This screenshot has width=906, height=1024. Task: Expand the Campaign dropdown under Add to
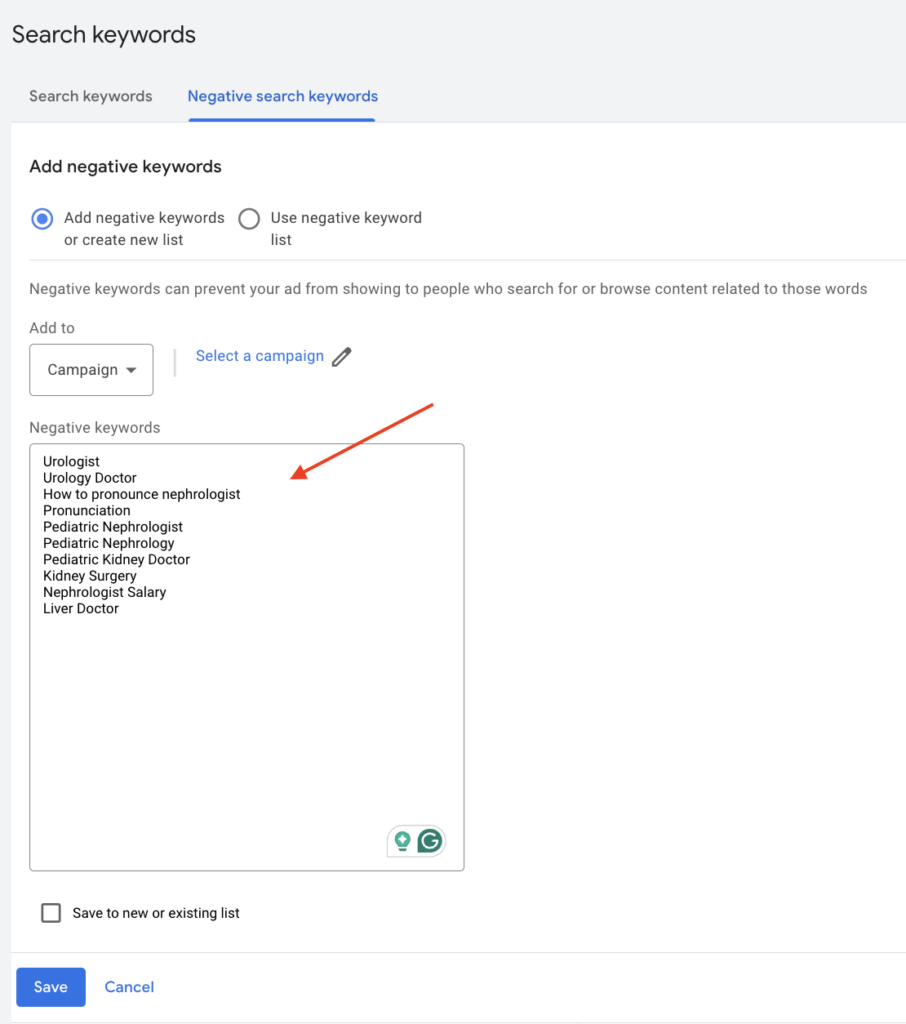[91, 370]
